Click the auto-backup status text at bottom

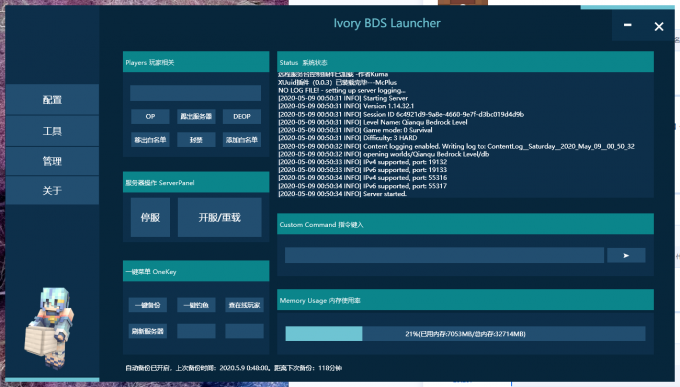click(233, 368)
